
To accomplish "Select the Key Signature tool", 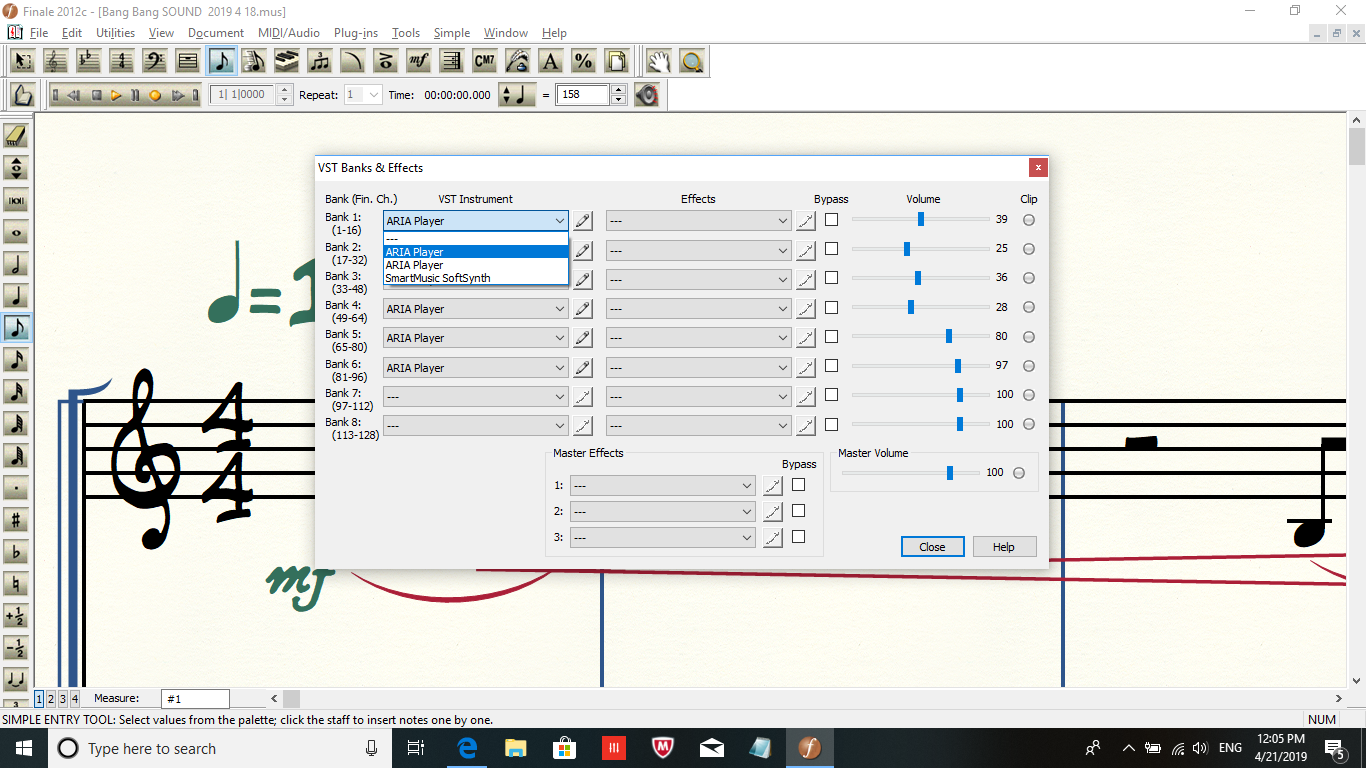I will (88, 61).
